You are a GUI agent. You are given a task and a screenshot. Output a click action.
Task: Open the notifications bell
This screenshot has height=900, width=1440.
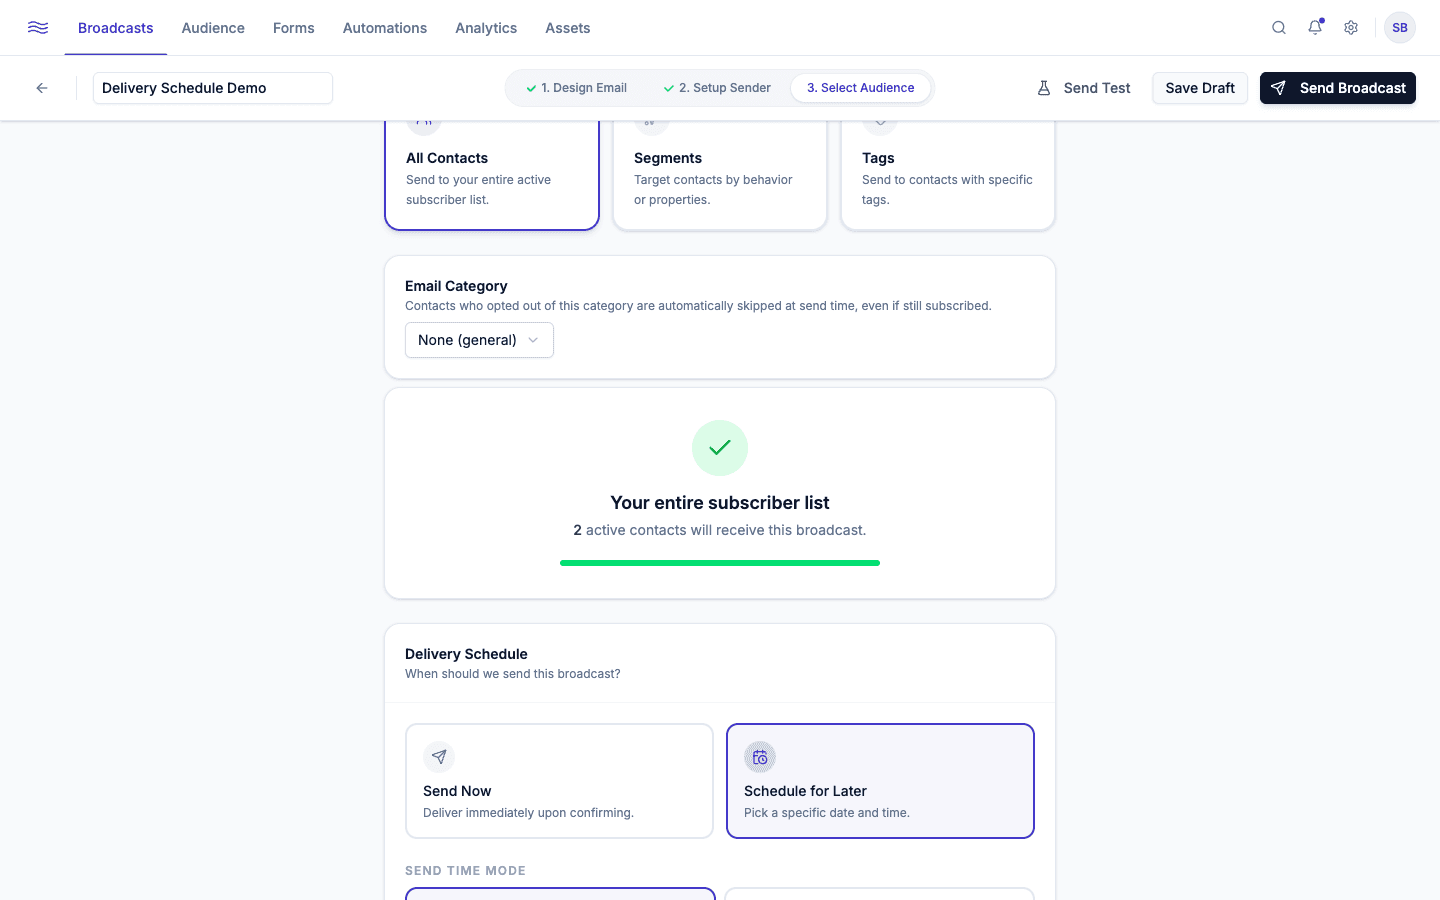(1315, 28)
